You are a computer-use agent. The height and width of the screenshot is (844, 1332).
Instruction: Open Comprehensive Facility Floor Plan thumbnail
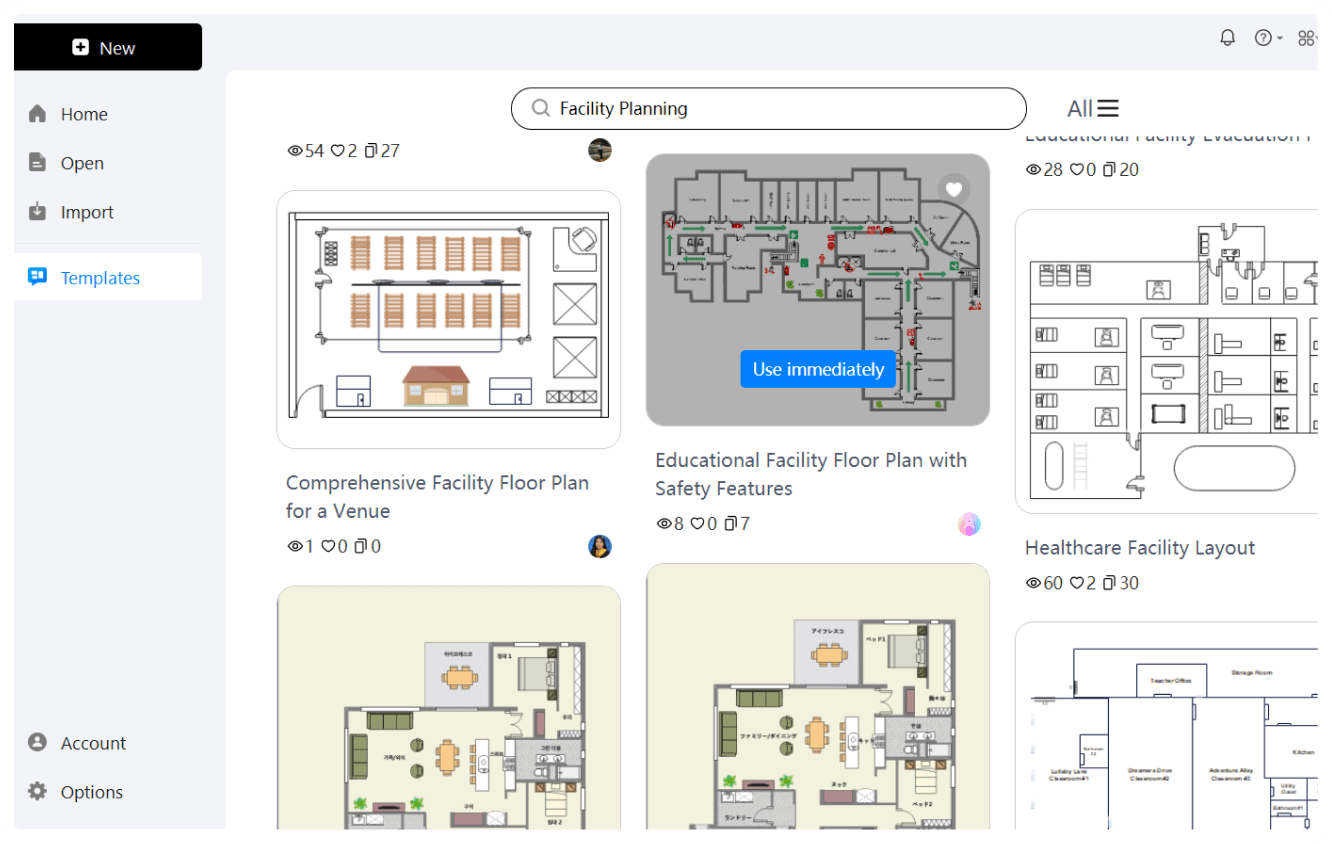pyautogui.click(x=449, y=319)
